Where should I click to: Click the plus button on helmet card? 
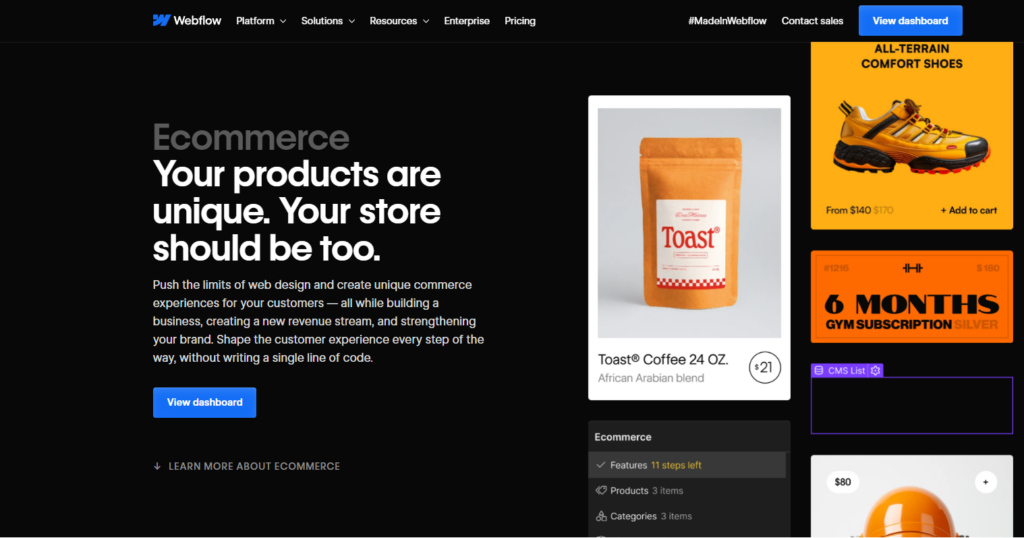pos(985,482)
